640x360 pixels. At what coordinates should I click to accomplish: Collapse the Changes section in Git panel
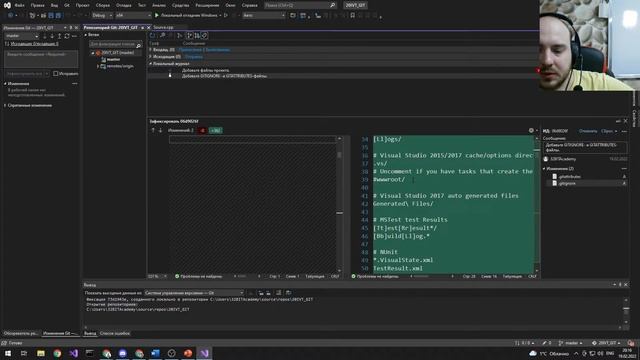tap(5, 84)
